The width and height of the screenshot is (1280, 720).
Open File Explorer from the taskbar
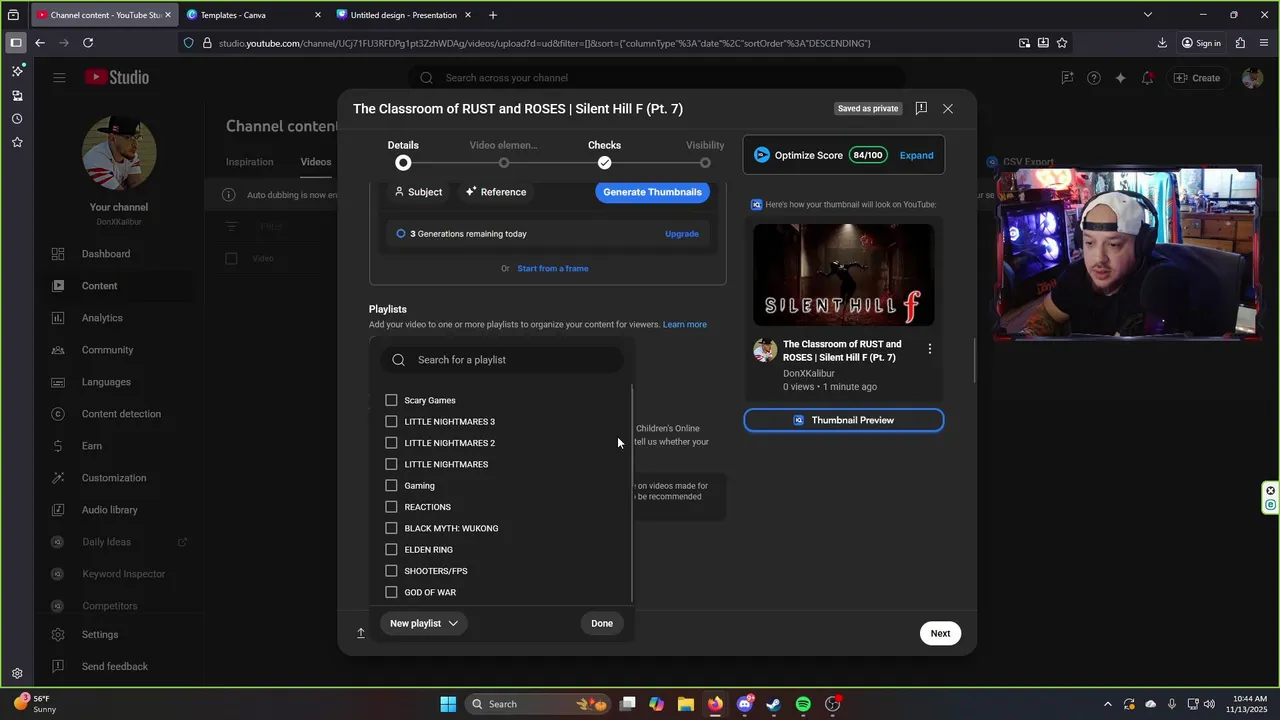[685, 704]
